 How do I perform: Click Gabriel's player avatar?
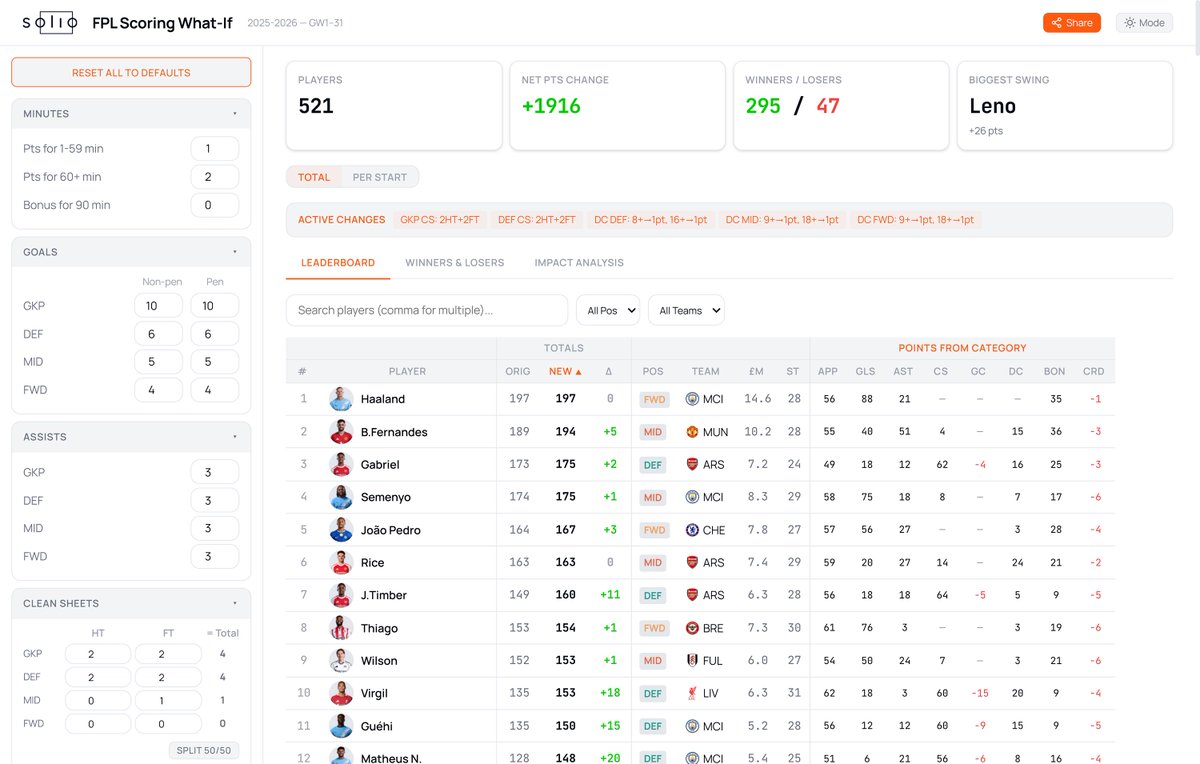[341, 464]
